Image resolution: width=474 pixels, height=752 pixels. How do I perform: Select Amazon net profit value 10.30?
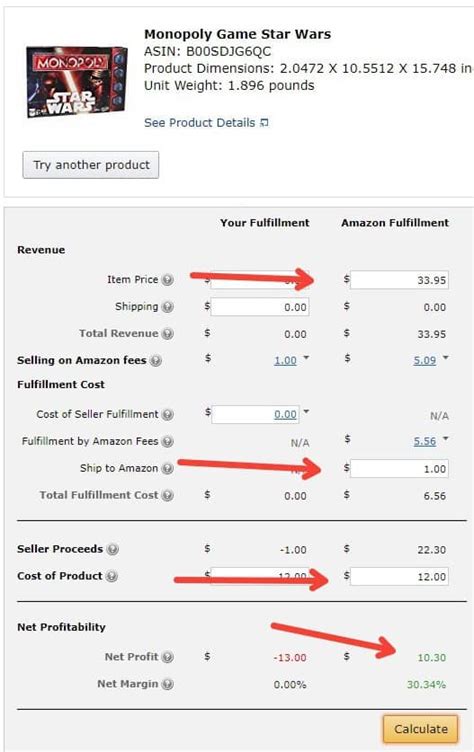tap(432, 658)
